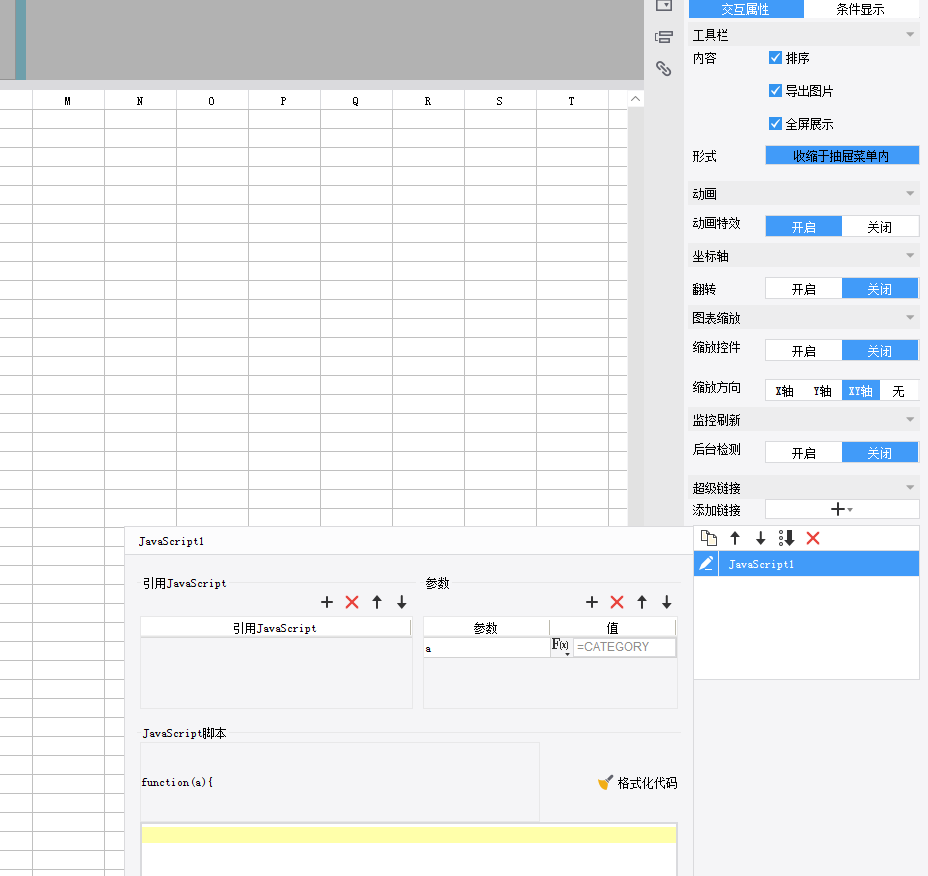Remove referenced JavaScript with red X
Screen dimensions: 928x876
click(x=352, y=602)
